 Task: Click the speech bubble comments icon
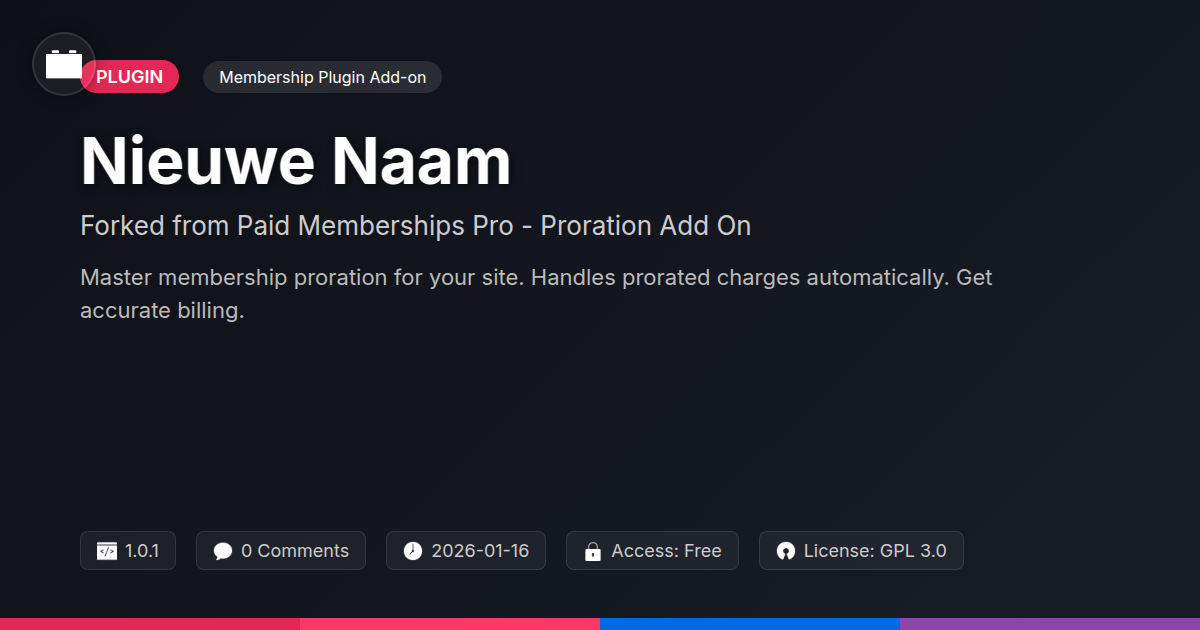click(223, 551)
